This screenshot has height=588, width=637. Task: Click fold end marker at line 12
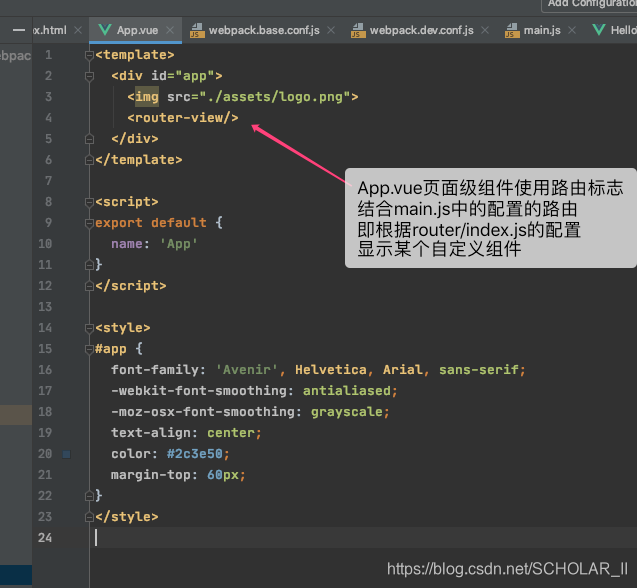[x=89, y=286]
